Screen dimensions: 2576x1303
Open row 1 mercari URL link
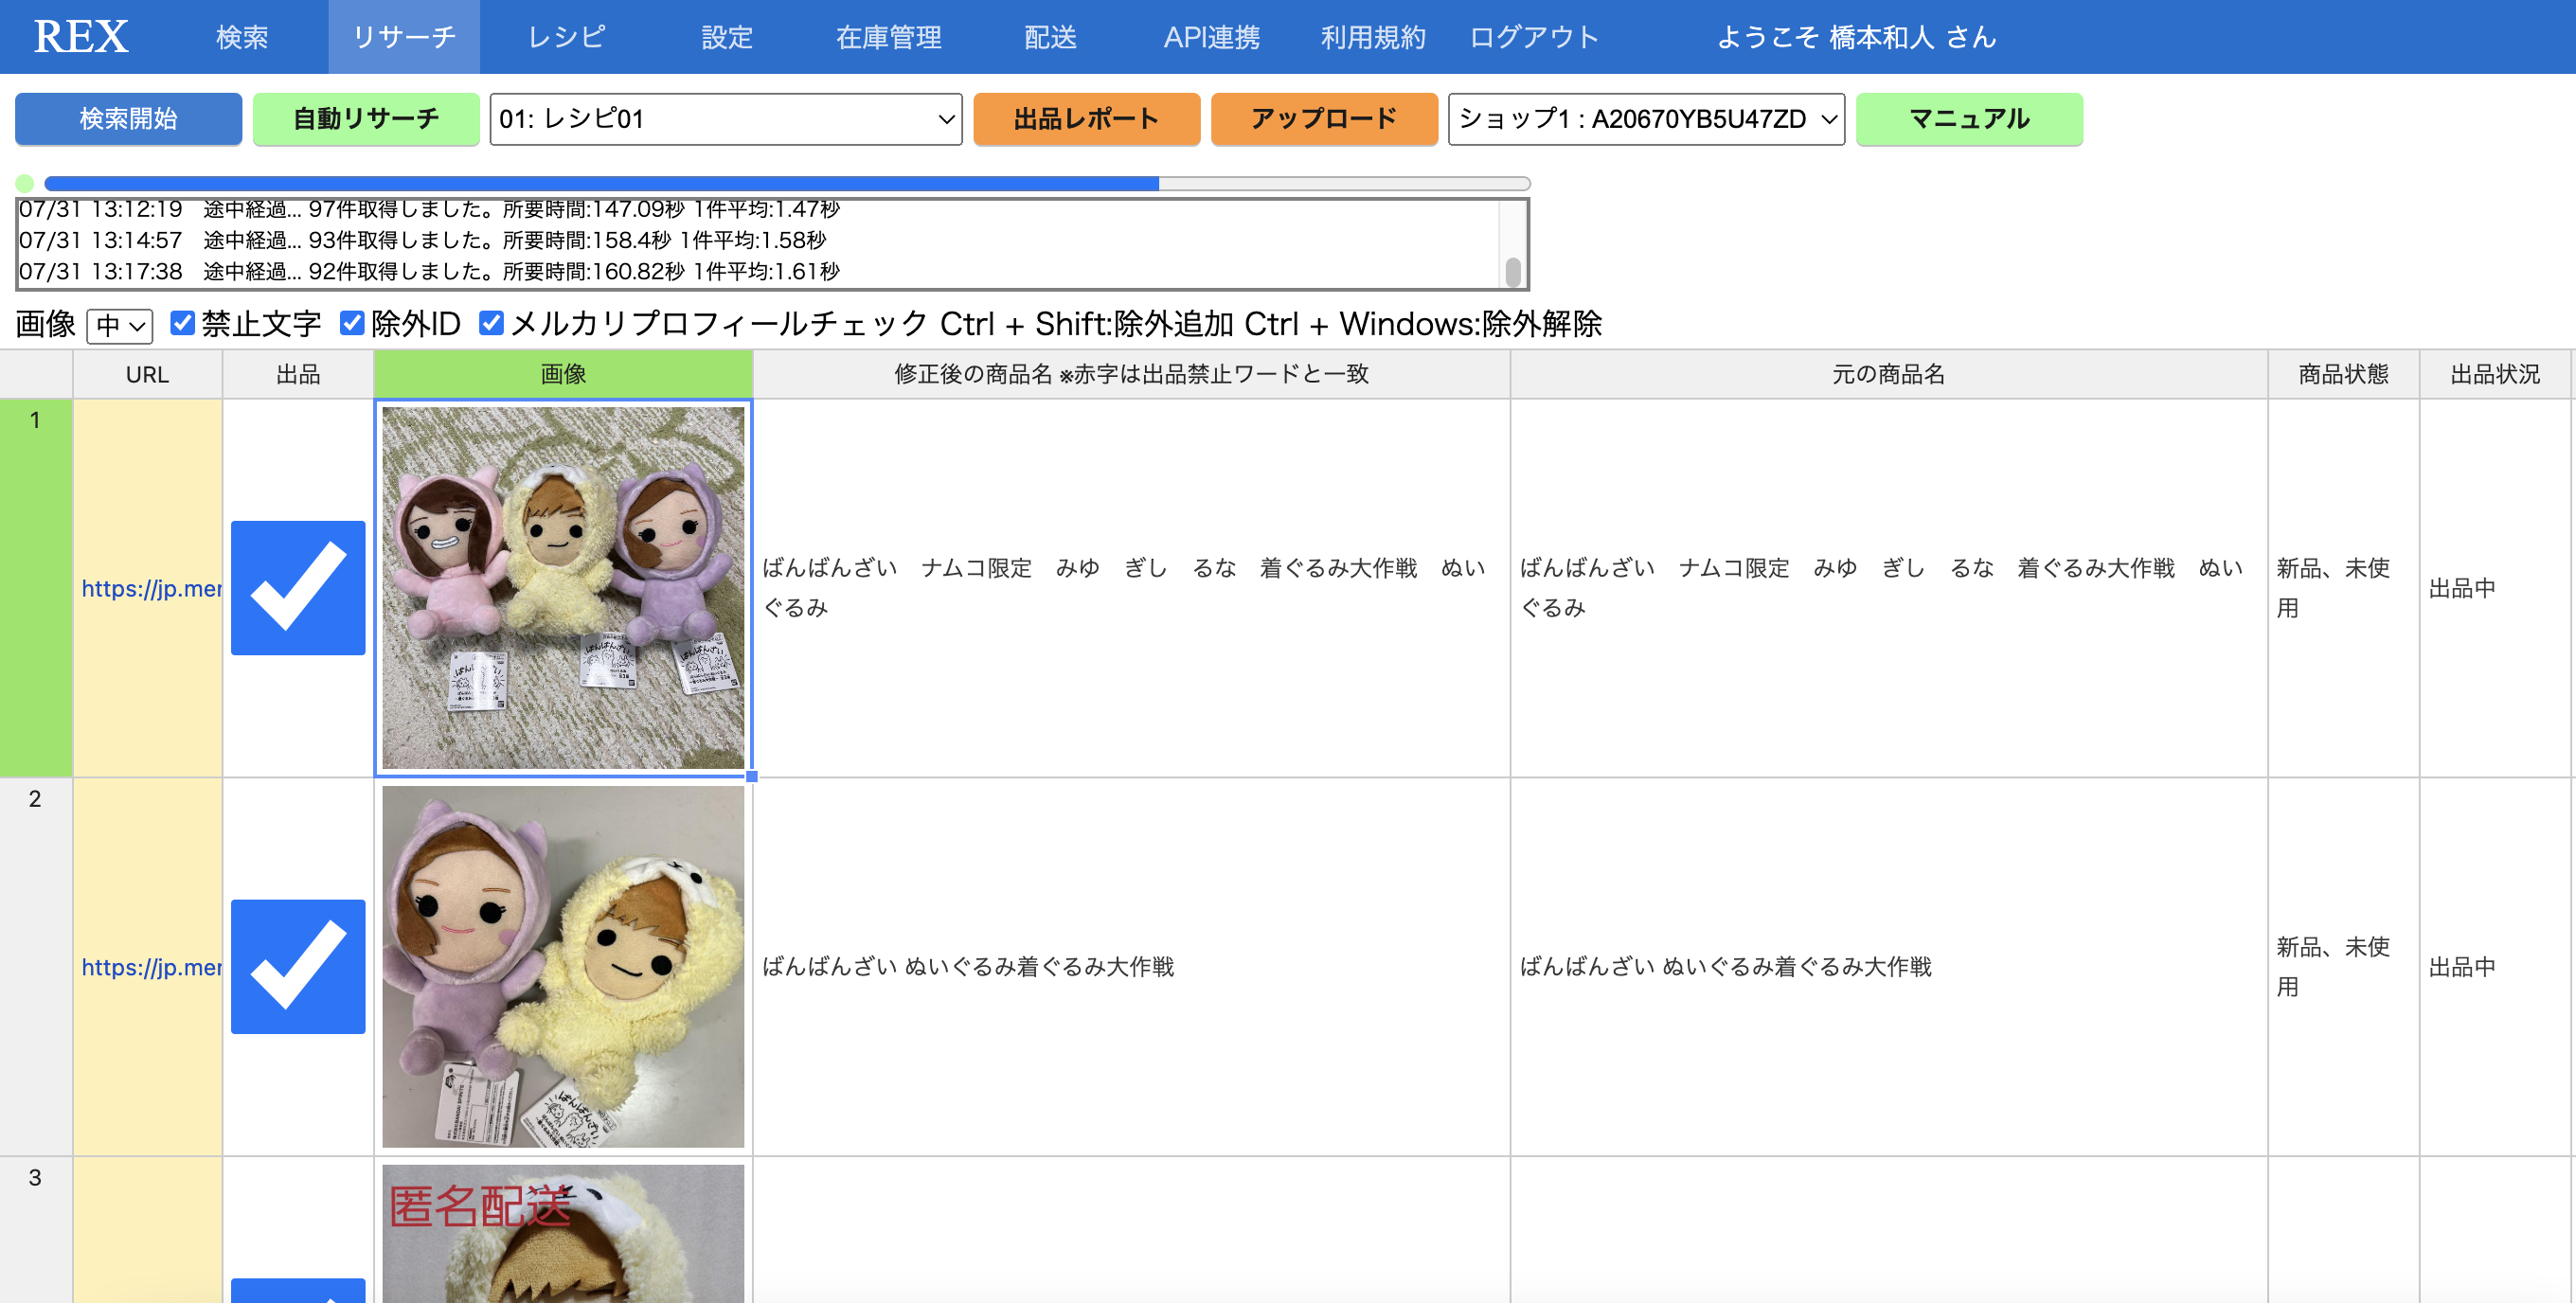pos(151,588)
